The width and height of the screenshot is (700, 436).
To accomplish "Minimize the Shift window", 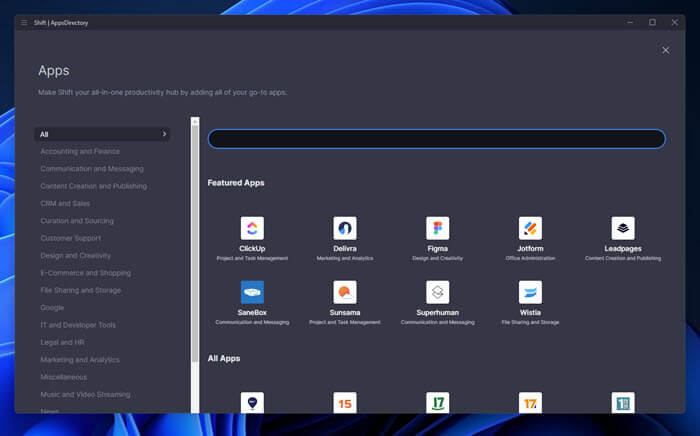I will click(x=630, y=22).
